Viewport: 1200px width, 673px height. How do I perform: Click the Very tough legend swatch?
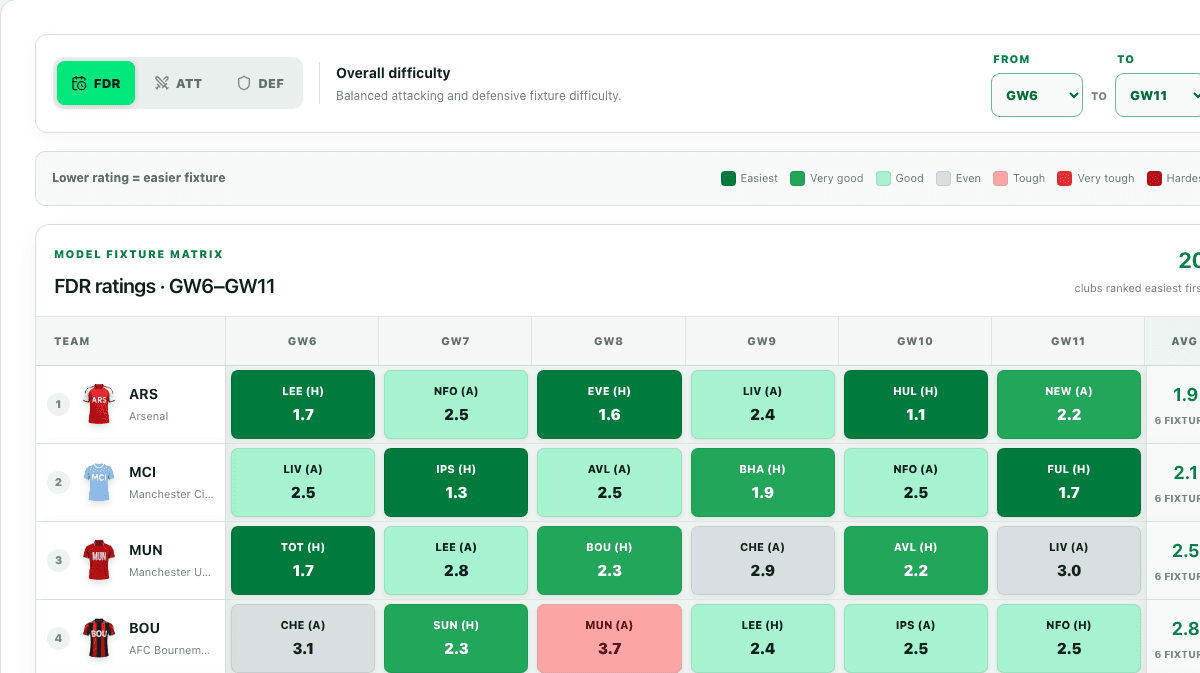[x=1064, y=178]
